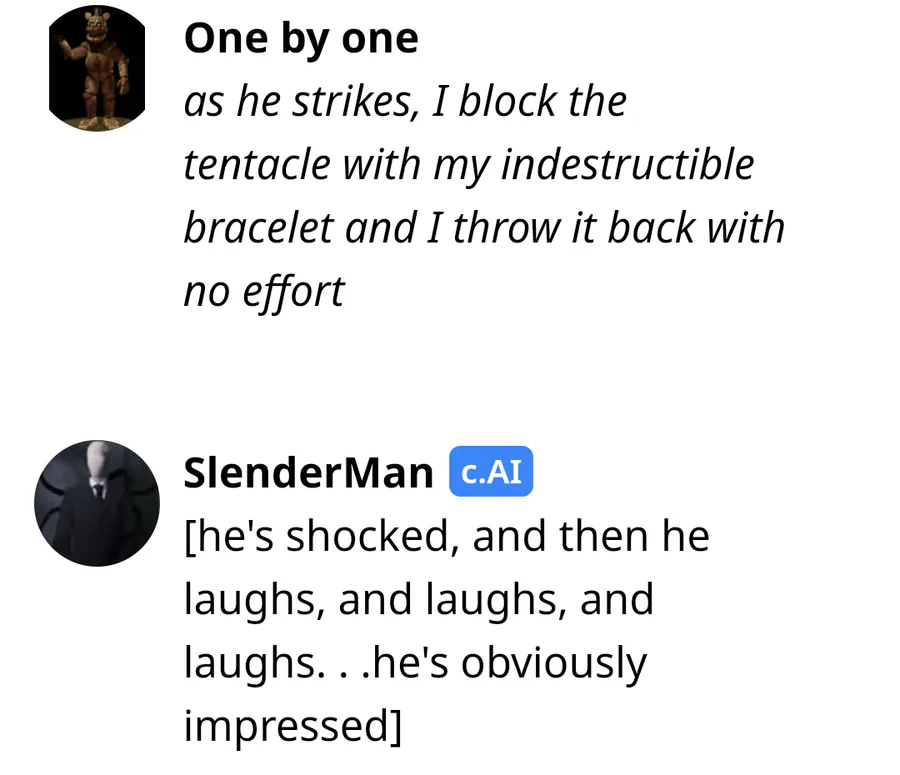Screen dimensions: 900x775
Task: Click the c.AI badge next to SlenderMan
Action: click(x=491, y=472)
